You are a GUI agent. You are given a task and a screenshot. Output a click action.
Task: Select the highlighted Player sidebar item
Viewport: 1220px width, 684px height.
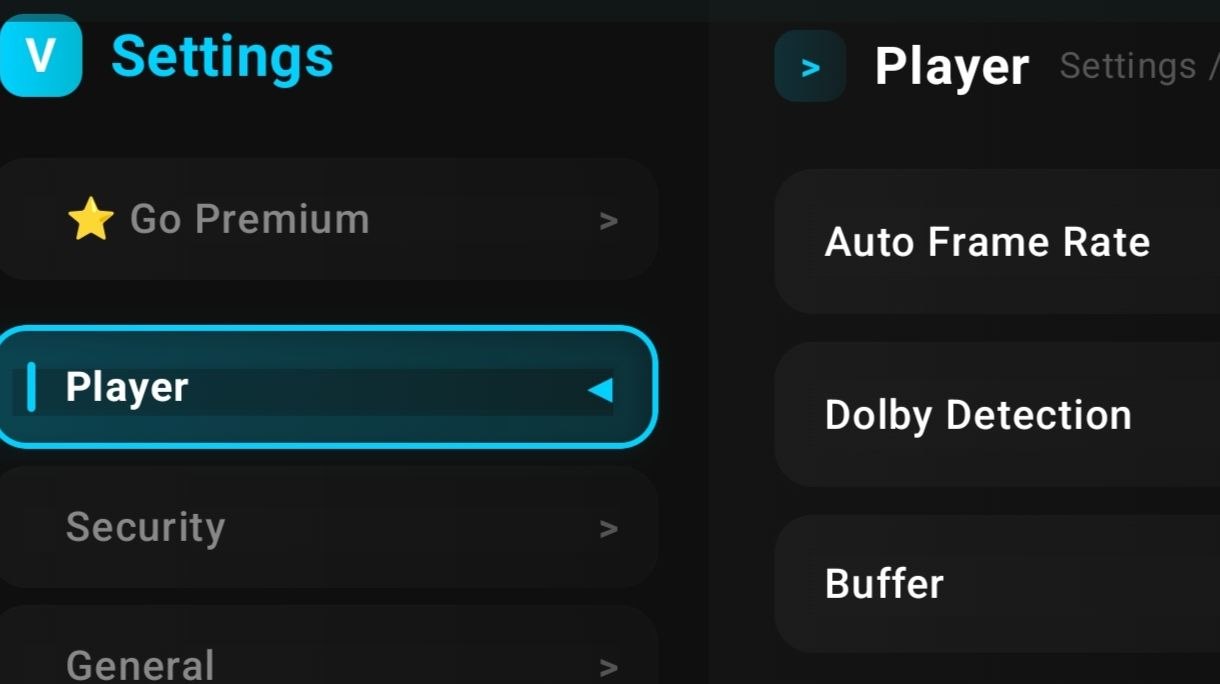[x=326, y=387]
